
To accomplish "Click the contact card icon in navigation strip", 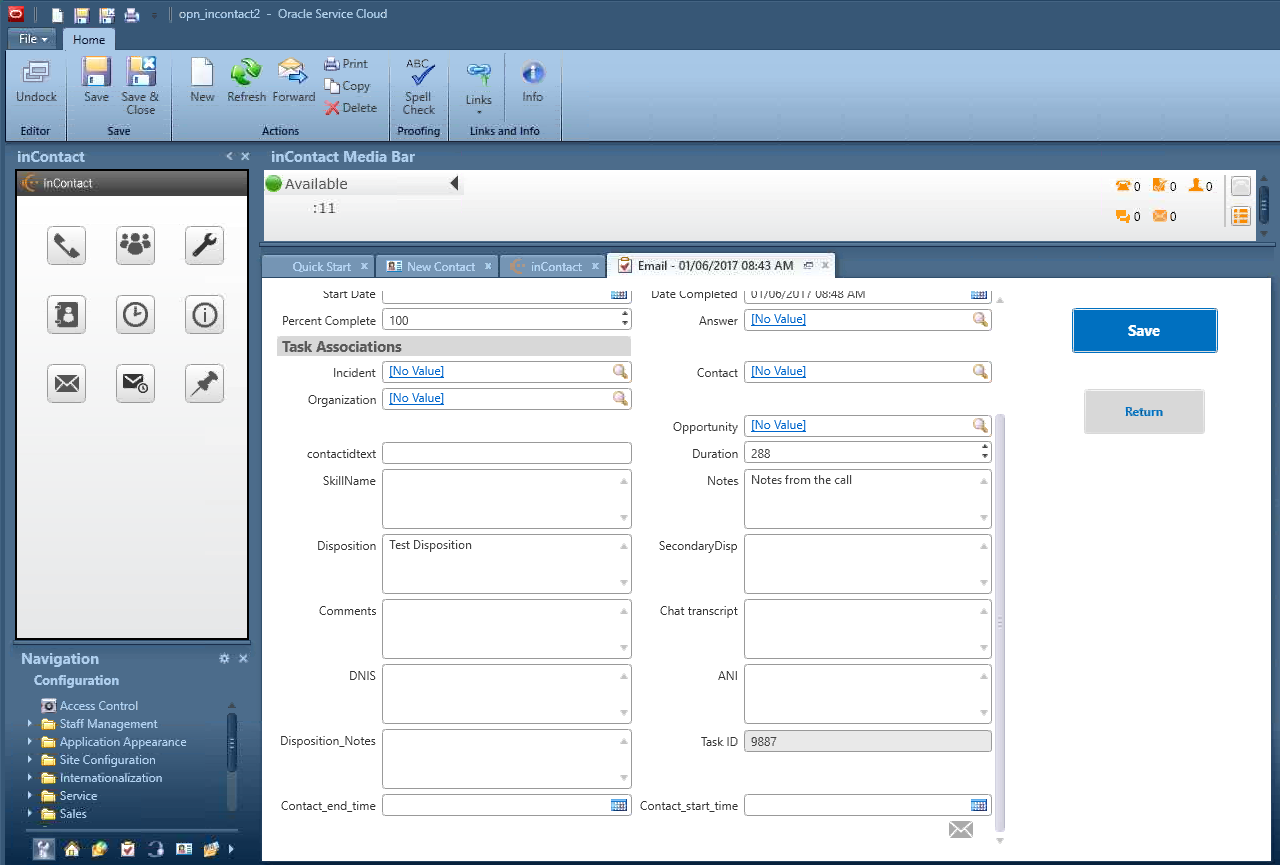I will [183, 849].
